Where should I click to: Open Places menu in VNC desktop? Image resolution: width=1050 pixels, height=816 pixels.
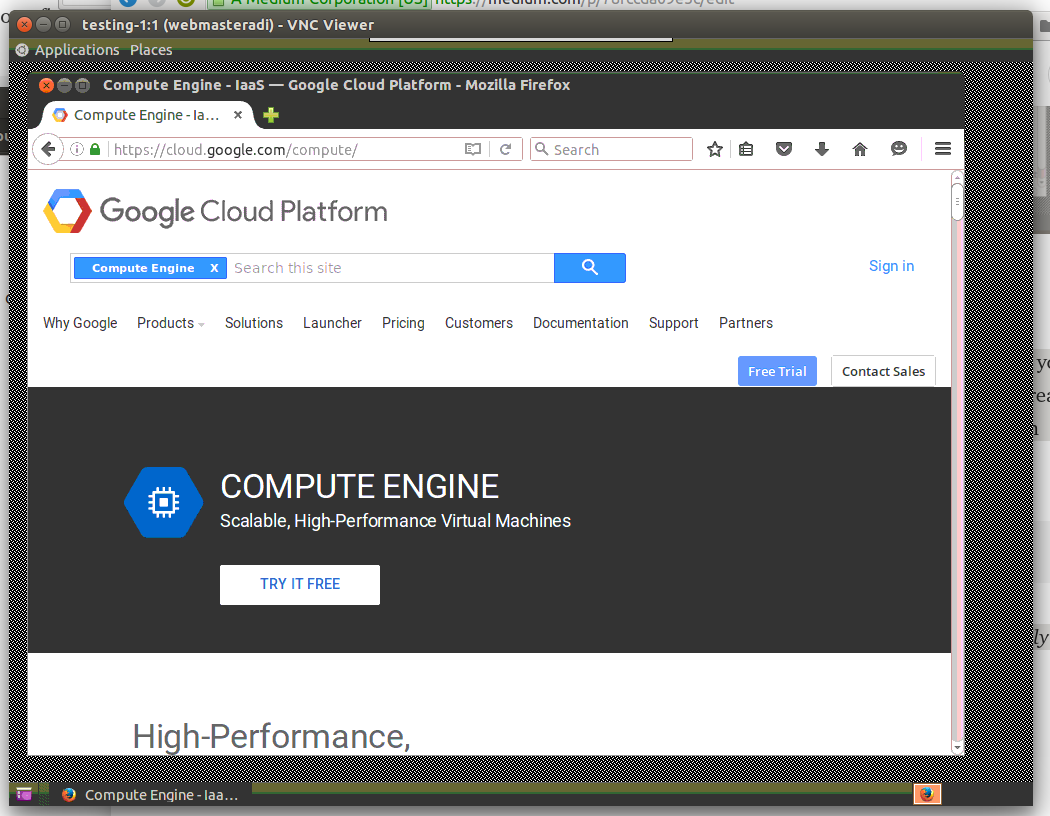pos(151,50)
